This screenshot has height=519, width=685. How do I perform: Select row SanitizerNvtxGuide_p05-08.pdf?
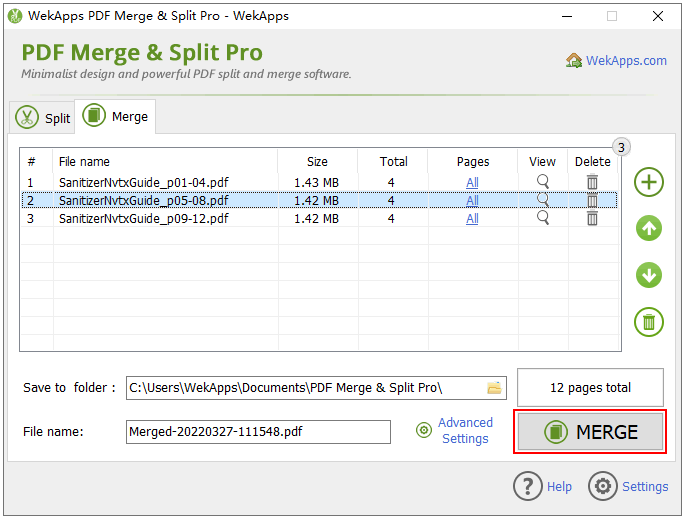tap(320, 201)
